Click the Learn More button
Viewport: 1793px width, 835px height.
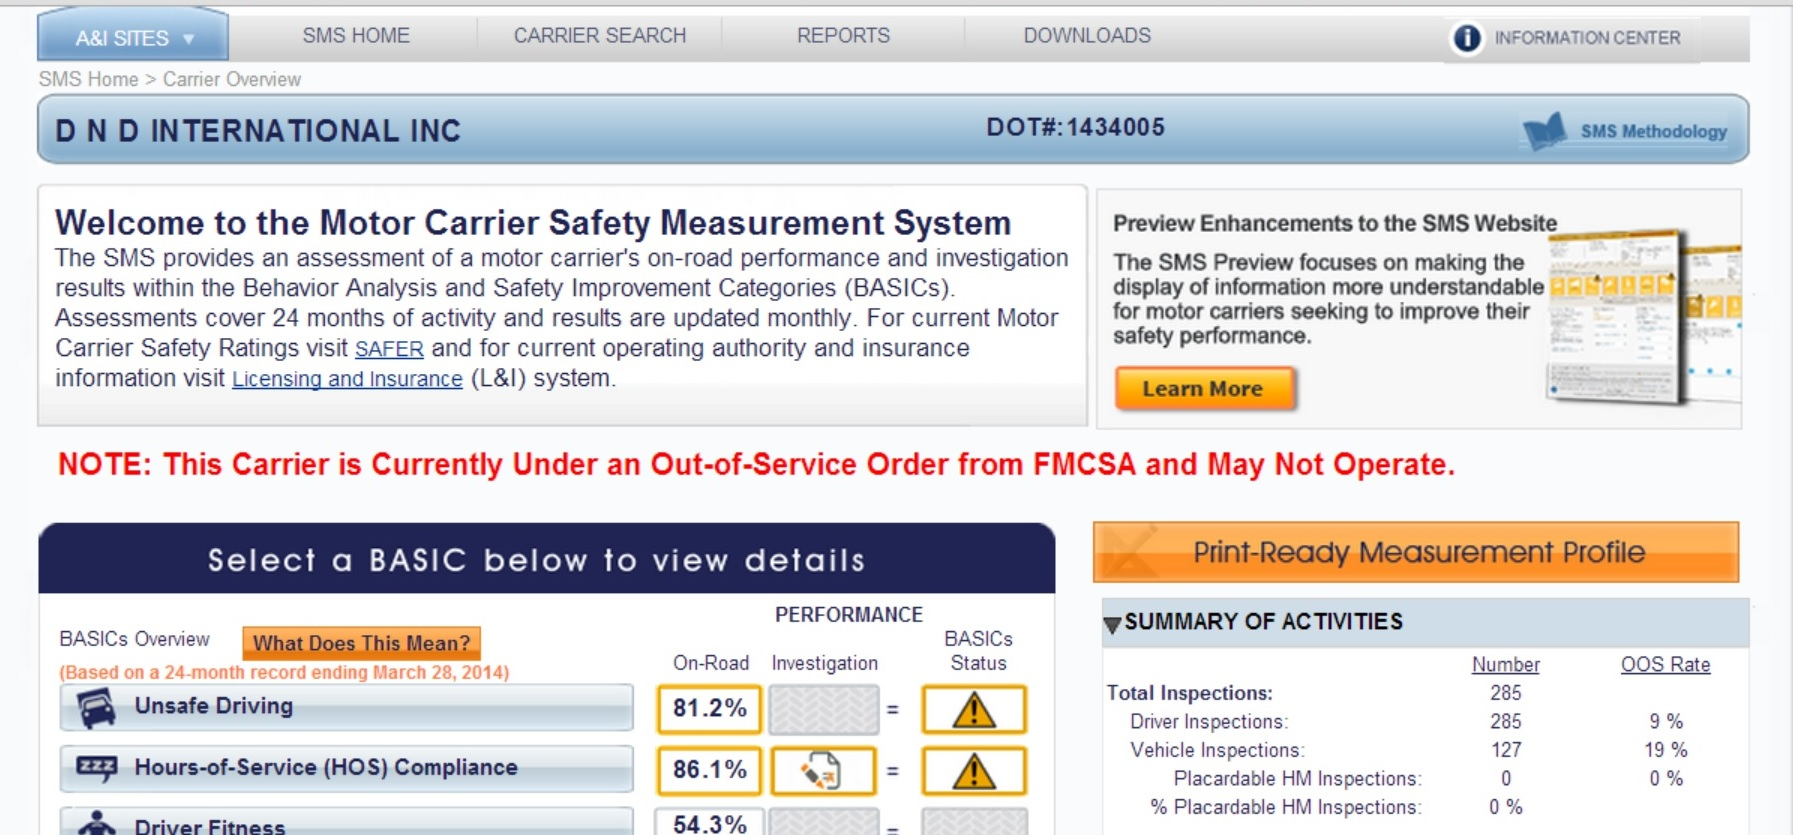(1205, 389)
